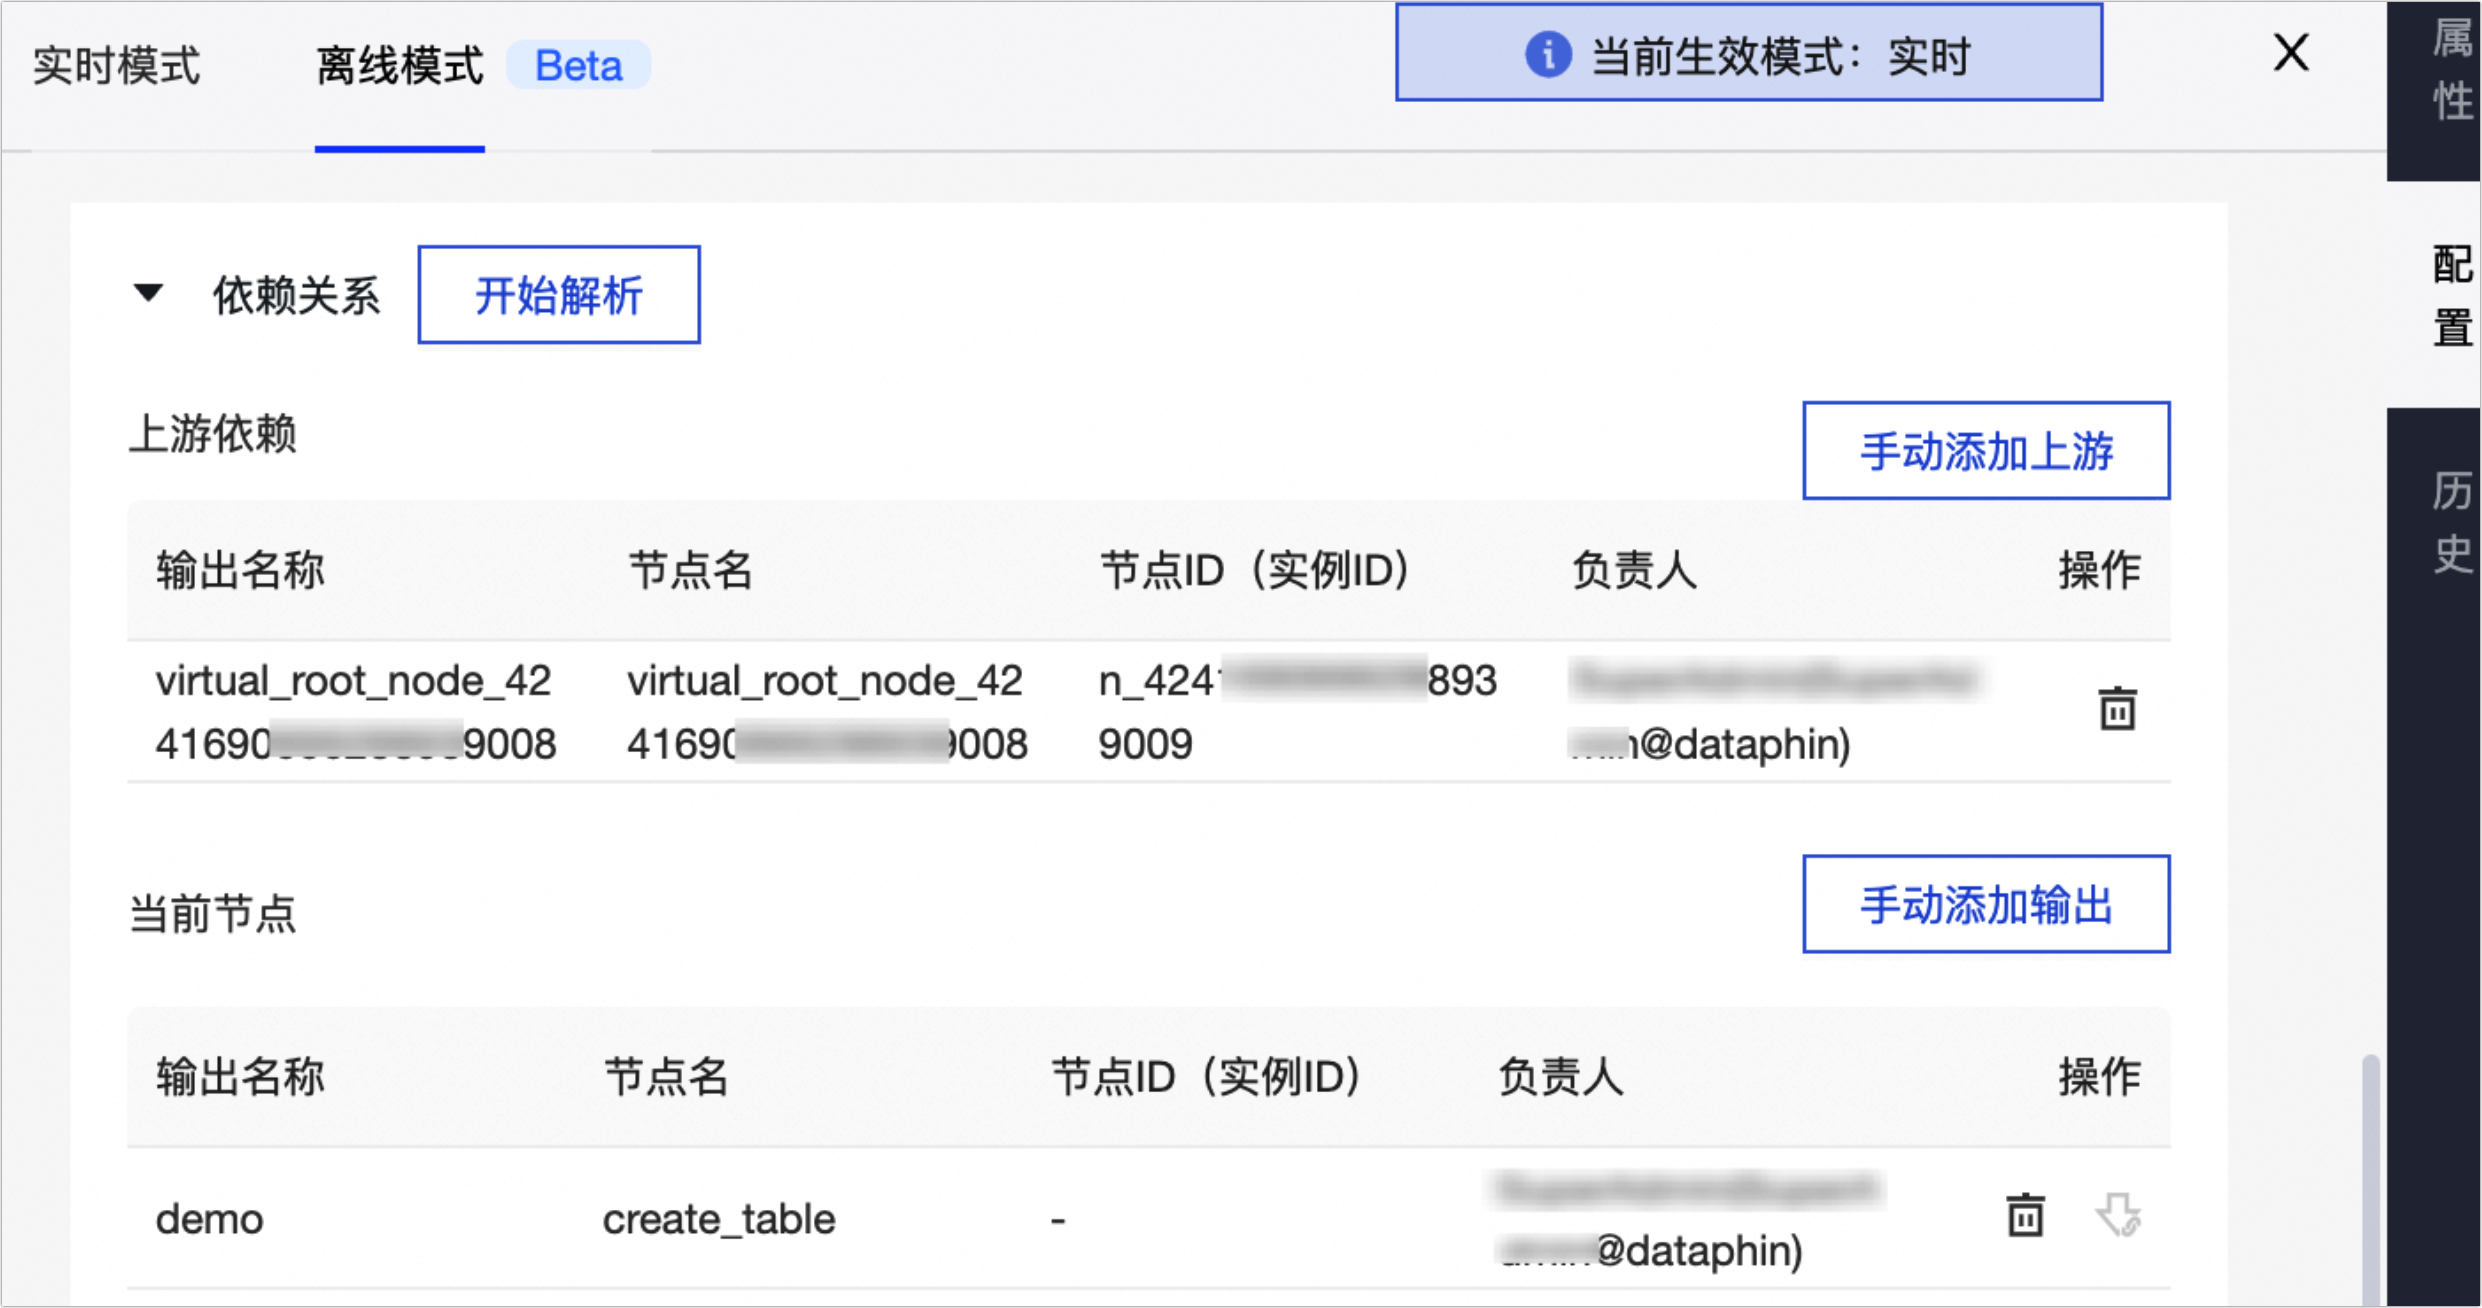Collapse the 依赖关系 section triangle
This screenshot has width=2482, height=1308.
[148, 293]
